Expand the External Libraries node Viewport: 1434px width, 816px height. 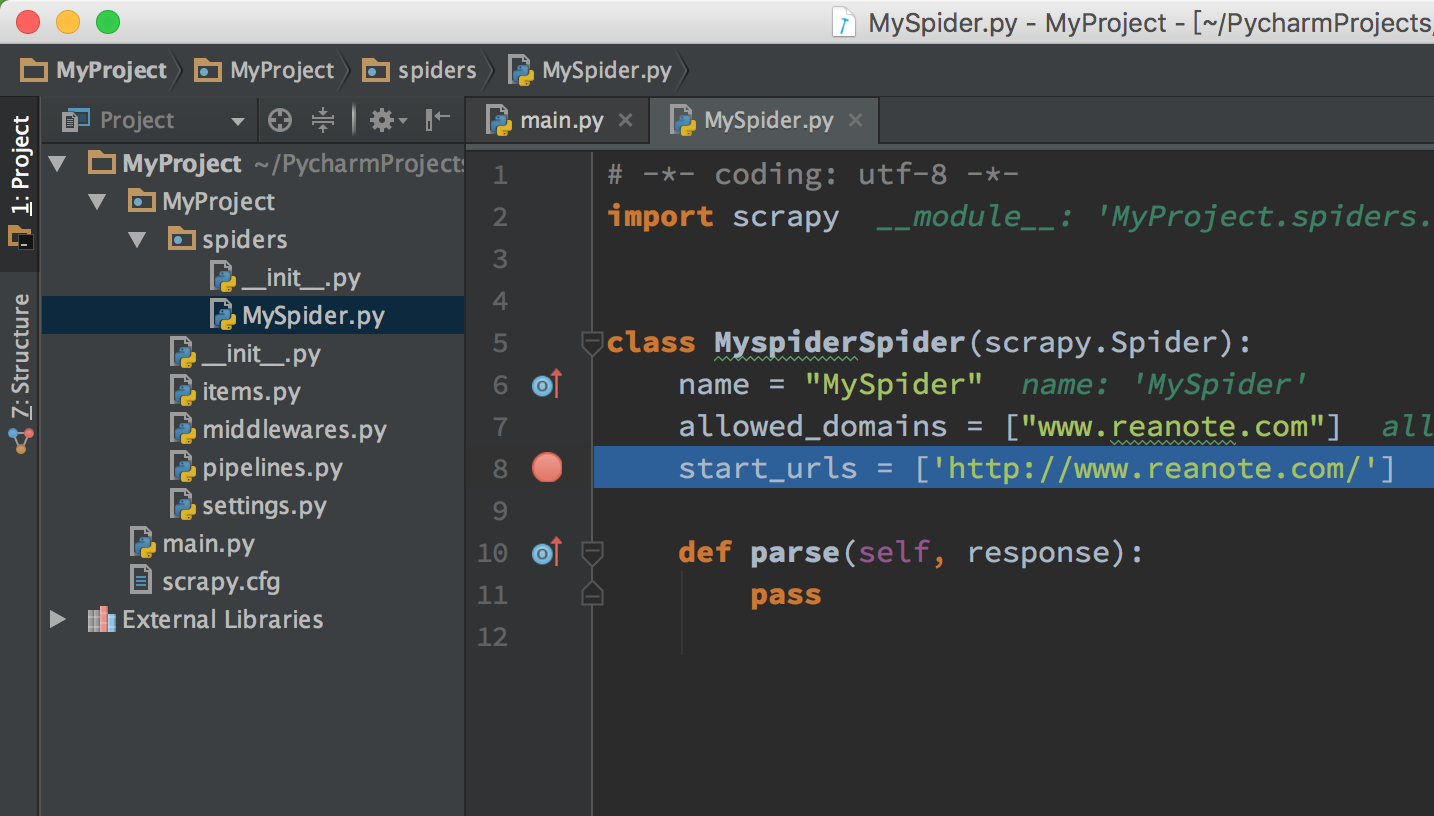pos(58,619)
